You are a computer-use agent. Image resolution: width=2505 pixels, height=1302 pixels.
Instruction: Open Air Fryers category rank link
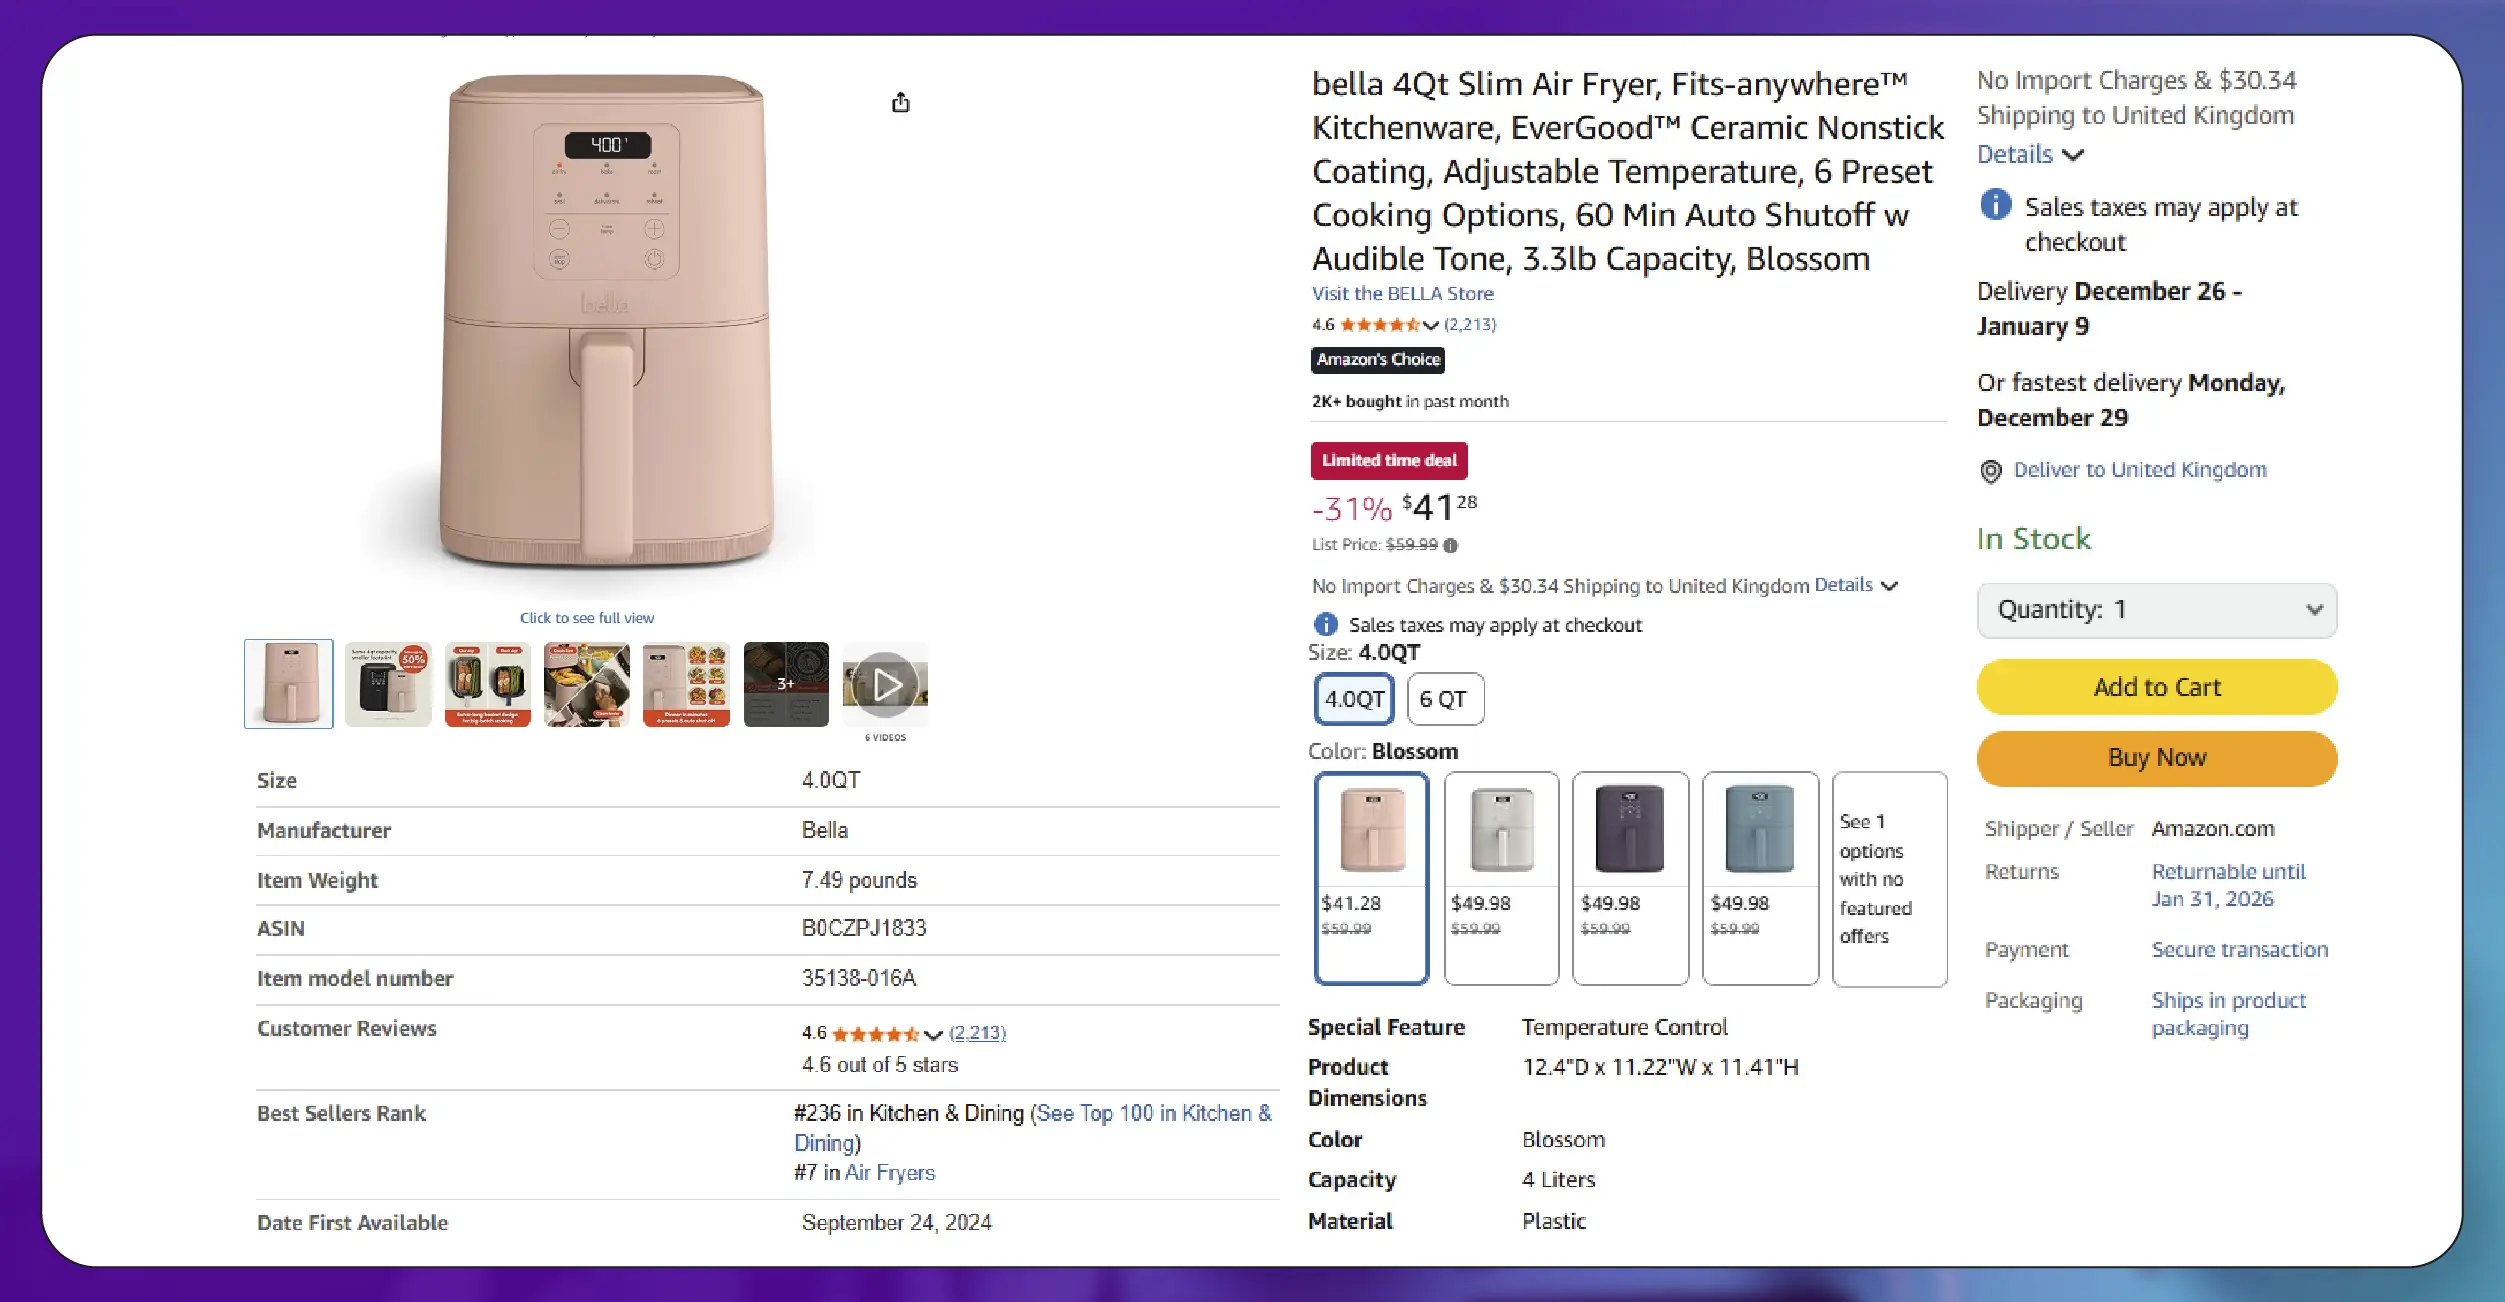[x=889, y=1173]
